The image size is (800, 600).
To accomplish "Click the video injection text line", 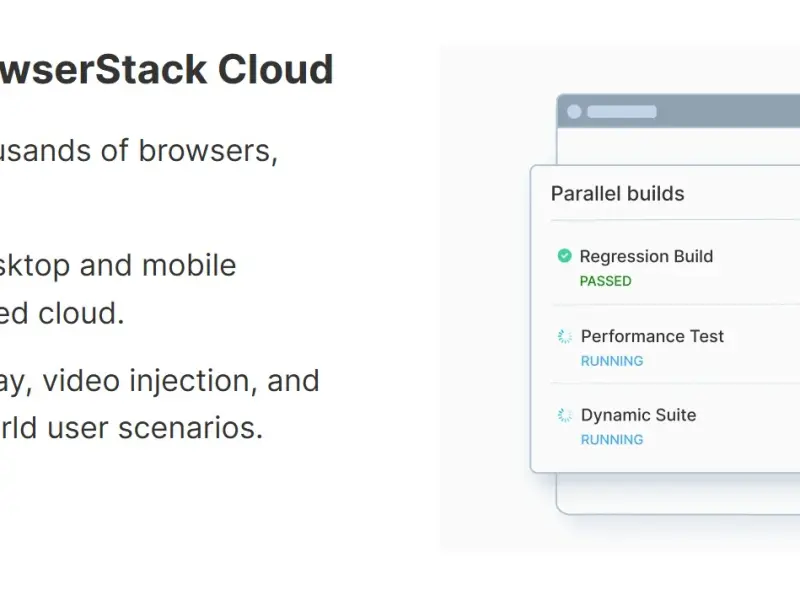I will (x=160, y=381).
